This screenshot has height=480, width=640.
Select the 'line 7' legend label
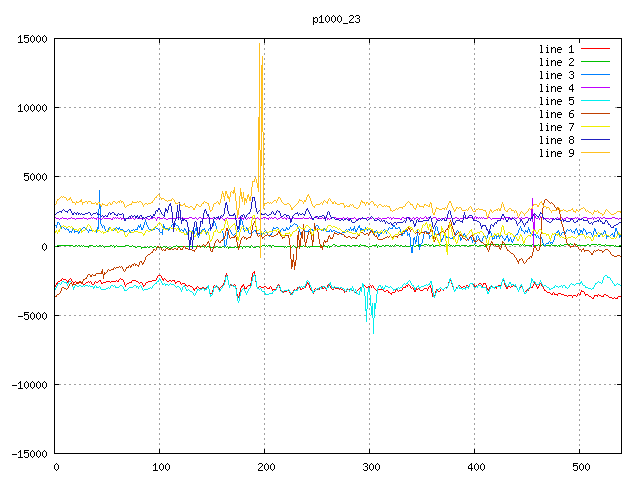pyautogui.click(x=557, y=127)
